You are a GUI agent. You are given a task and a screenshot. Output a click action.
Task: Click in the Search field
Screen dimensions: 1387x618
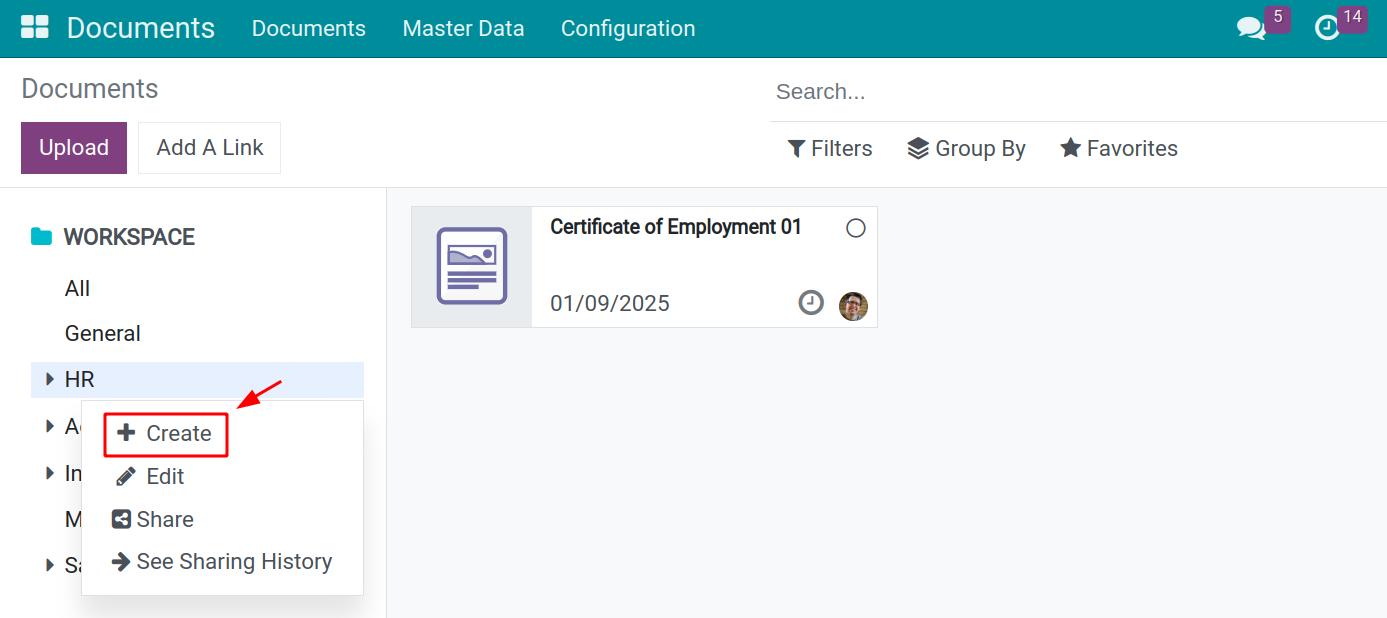pos(1078,92)
